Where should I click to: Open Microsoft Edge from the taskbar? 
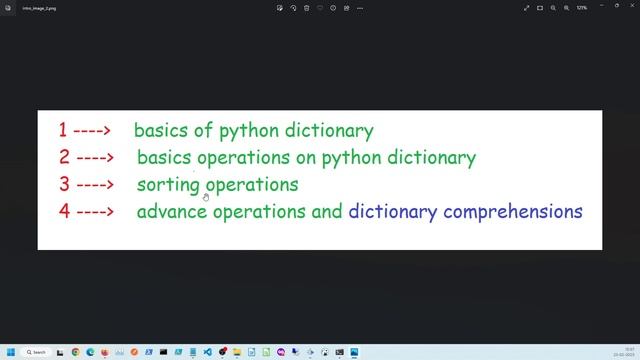pos(90,352)
